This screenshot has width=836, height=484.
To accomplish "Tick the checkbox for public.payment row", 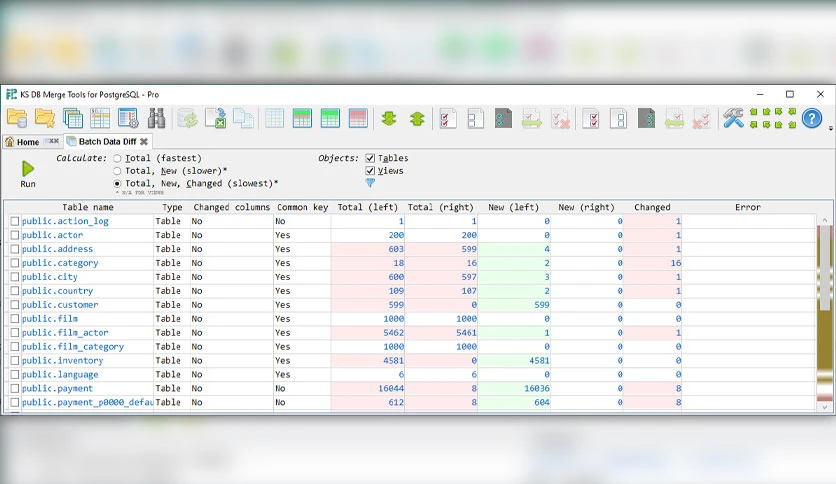I will 15,389.
